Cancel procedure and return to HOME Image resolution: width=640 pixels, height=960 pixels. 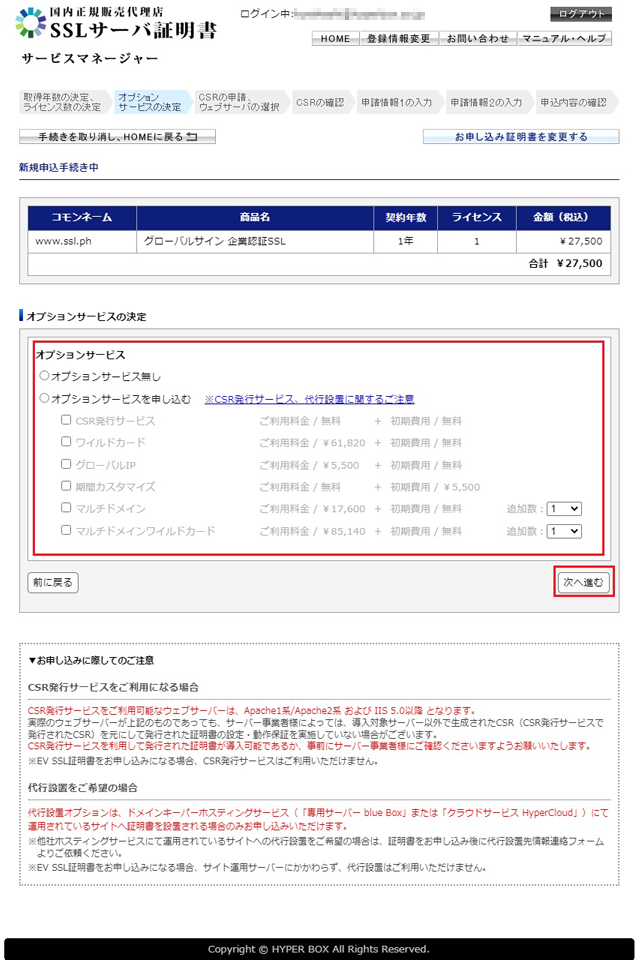[x=117, y=137]
